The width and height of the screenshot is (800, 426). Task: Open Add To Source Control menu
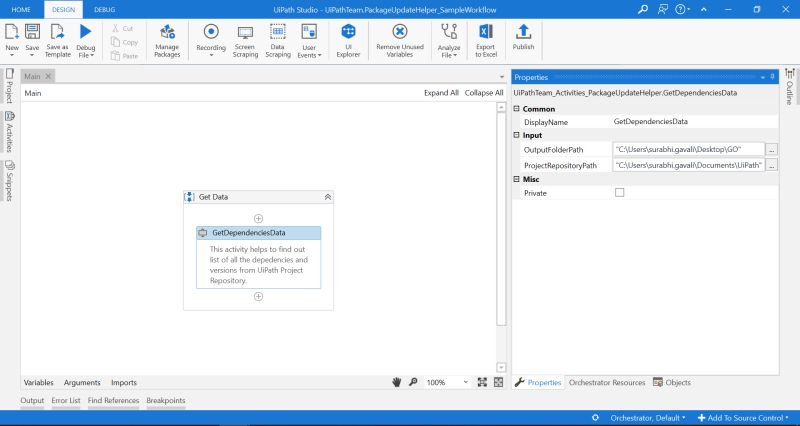pyautogui.click(x=742, y=418)
